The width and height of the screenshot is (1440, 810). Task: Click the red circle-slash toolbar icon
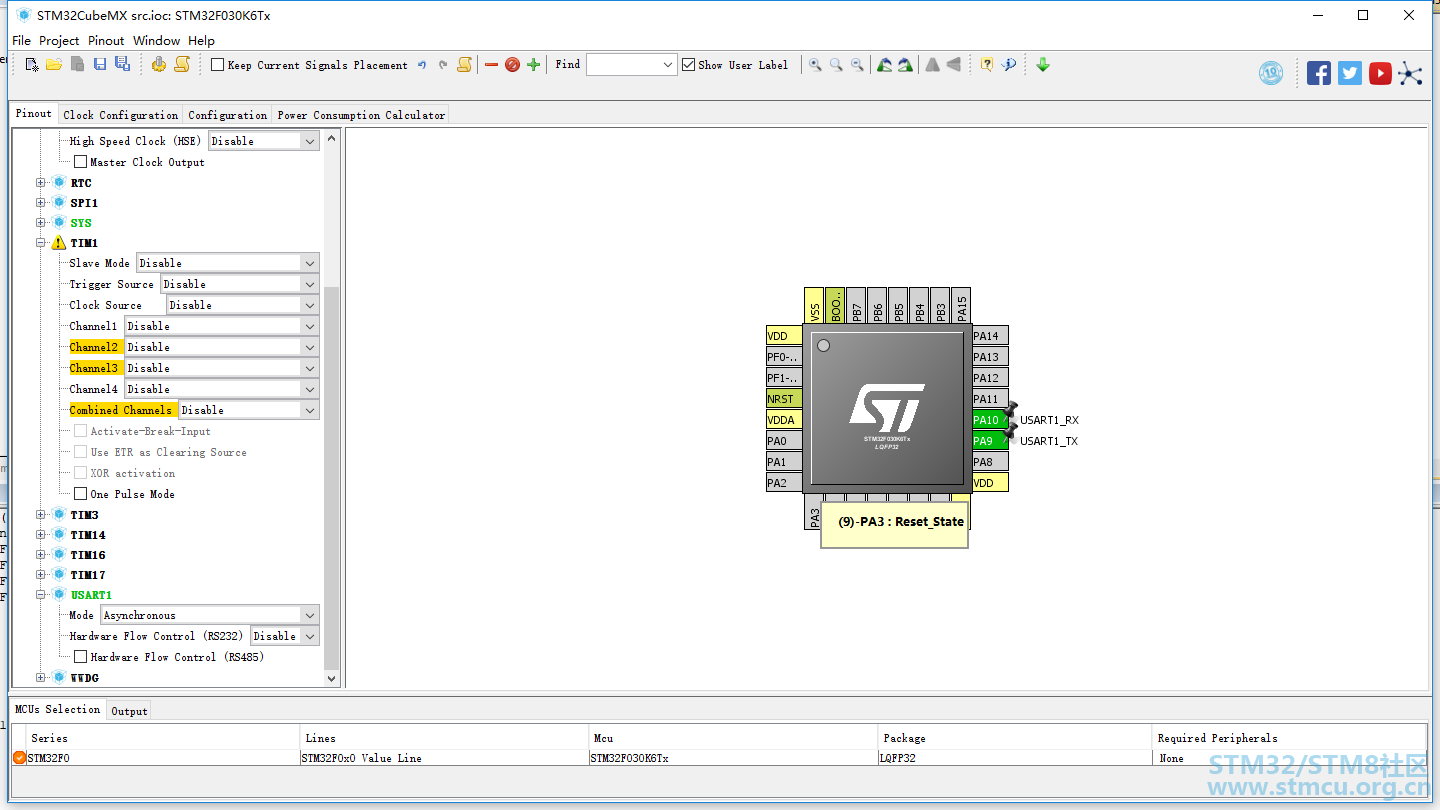(x=512, y=65)
